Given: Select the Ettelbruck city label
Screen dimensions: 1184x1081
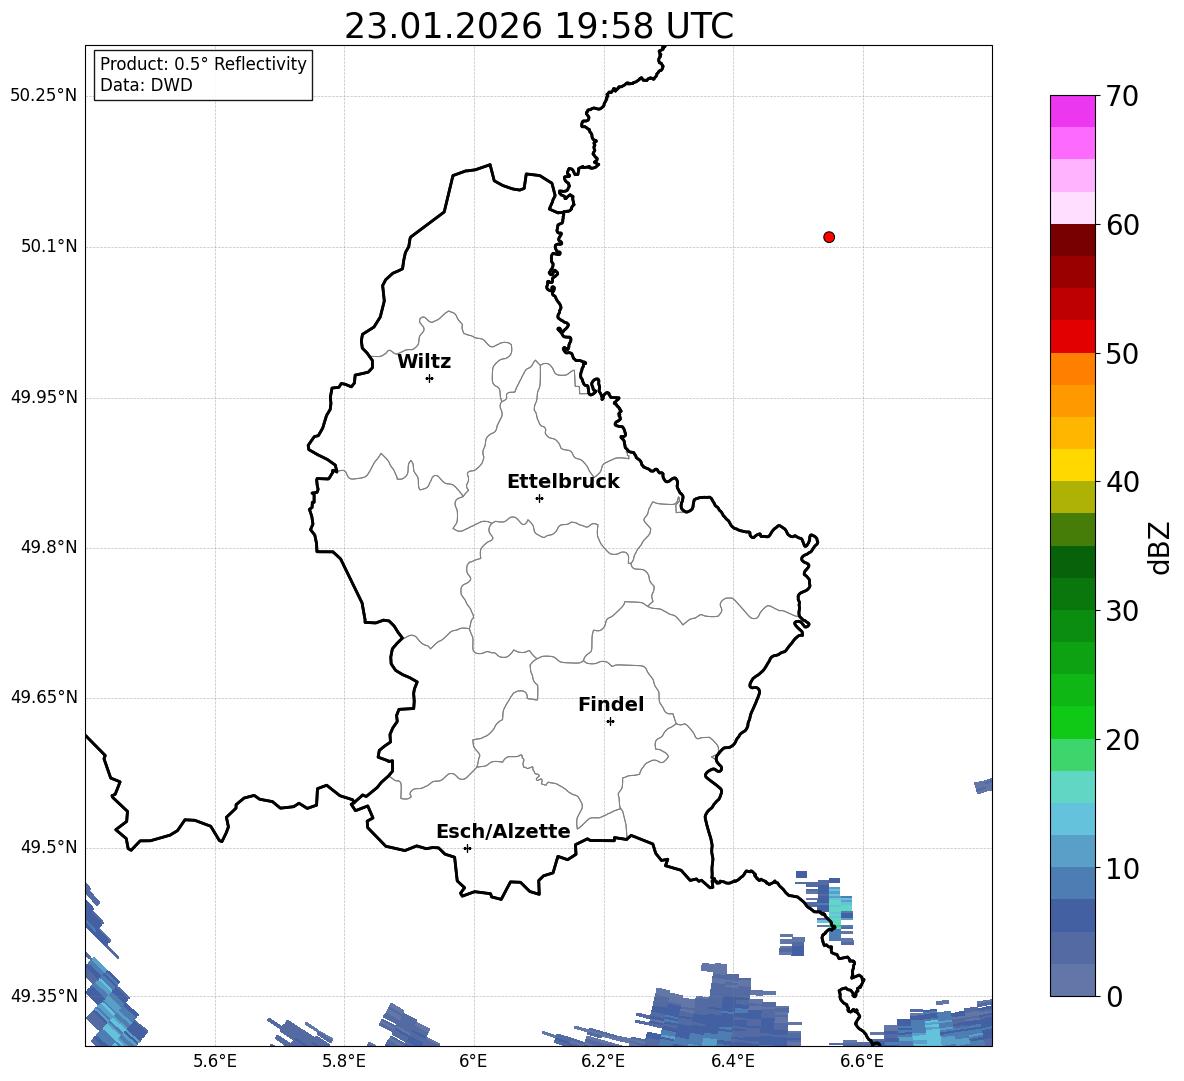Looking at the screenshot, I should 563,482.
